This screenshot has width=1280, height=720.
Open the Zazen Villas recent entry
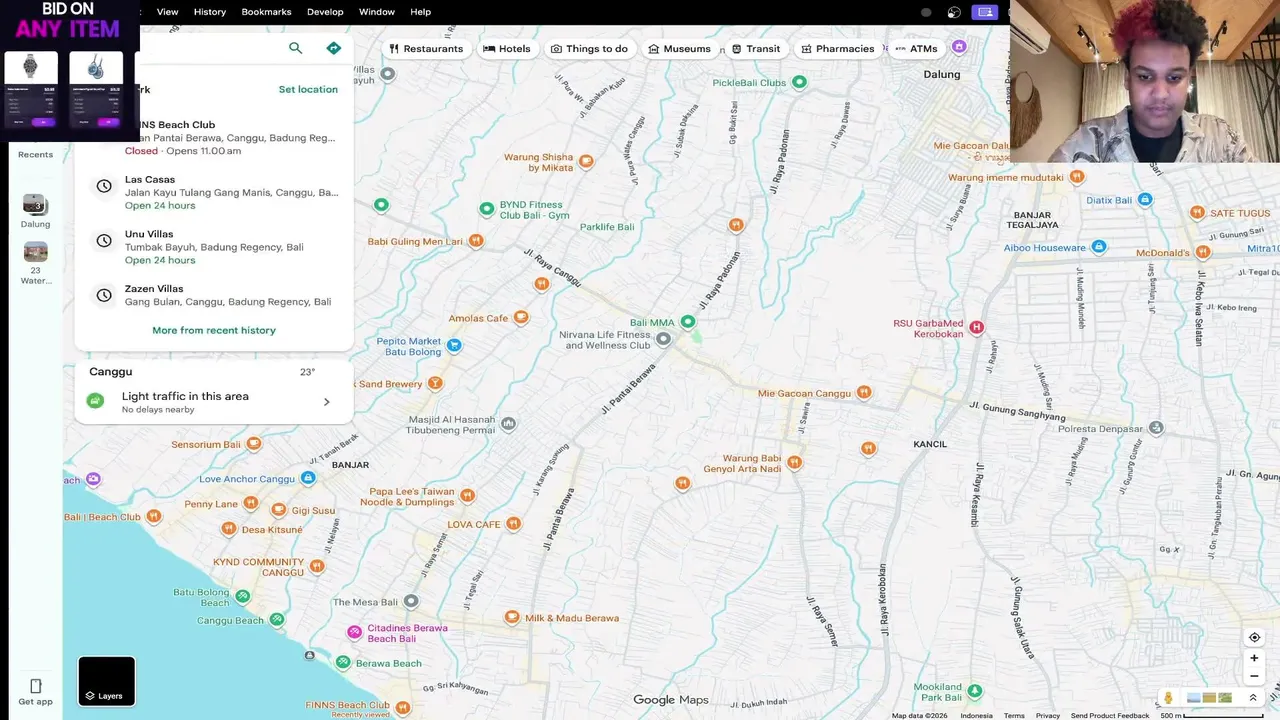[214, 295]
